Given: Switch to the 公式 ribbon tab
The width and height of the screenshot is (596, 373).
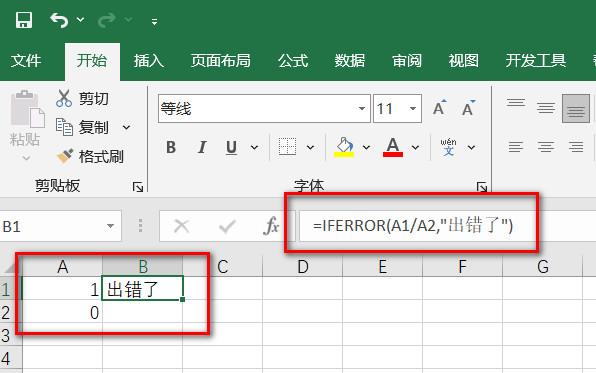Looking at the screenshot, I should tap(293, 61).
